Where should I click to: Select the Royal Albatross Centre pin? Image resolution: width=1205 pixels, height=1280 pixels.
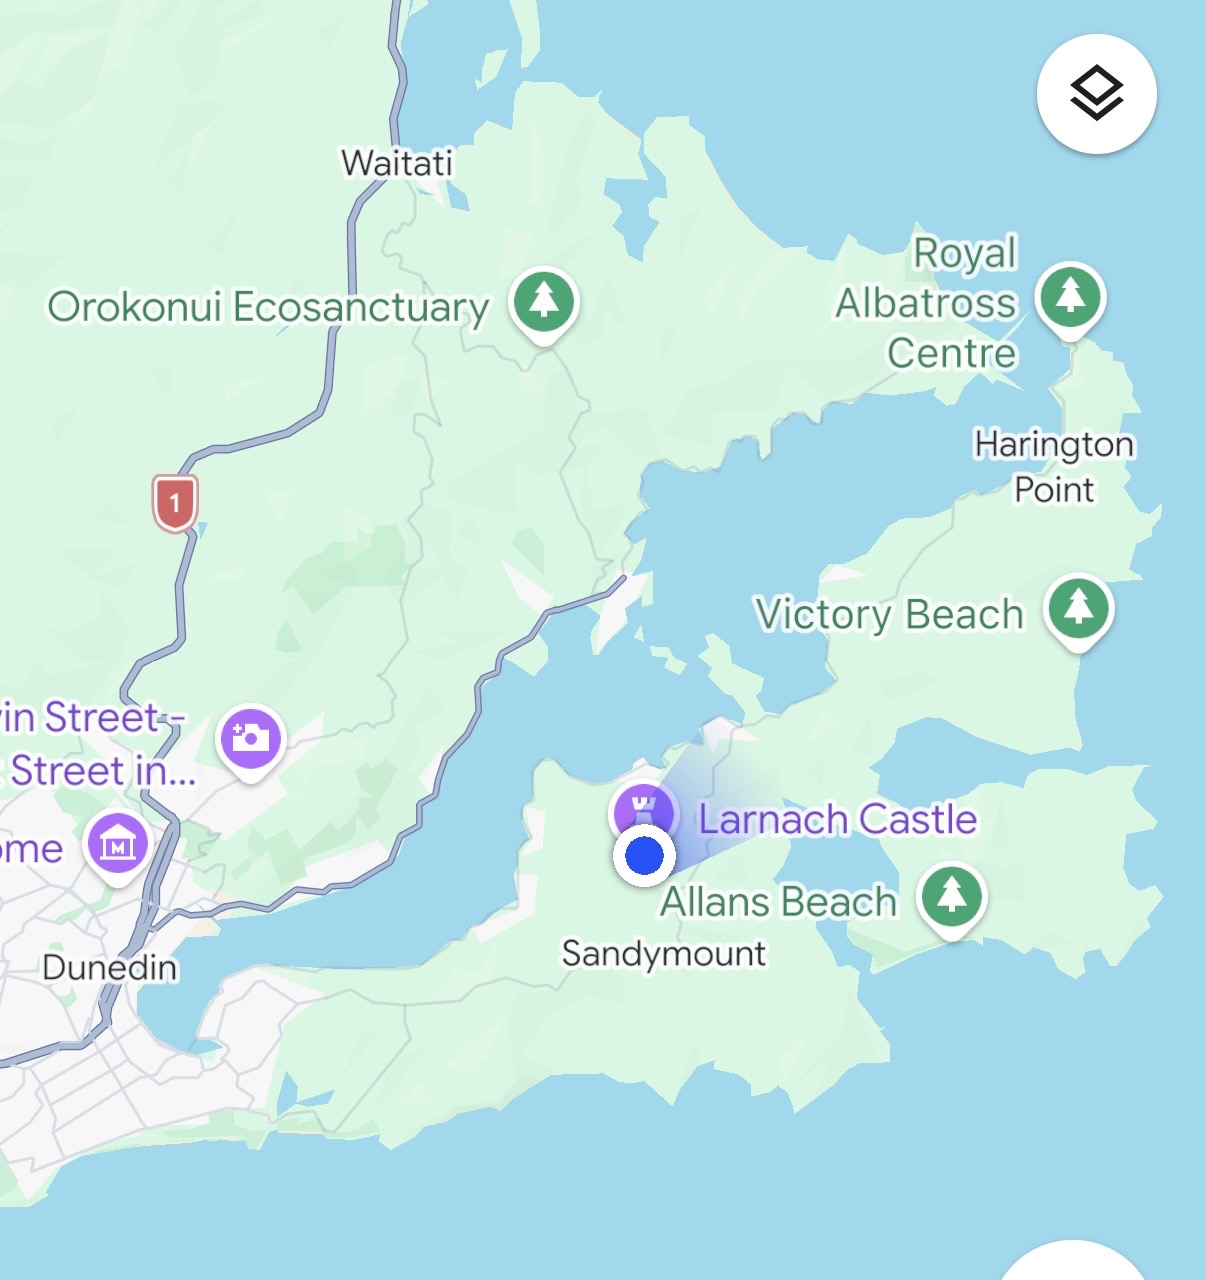pyautogui.click(x=1070, y=300)
